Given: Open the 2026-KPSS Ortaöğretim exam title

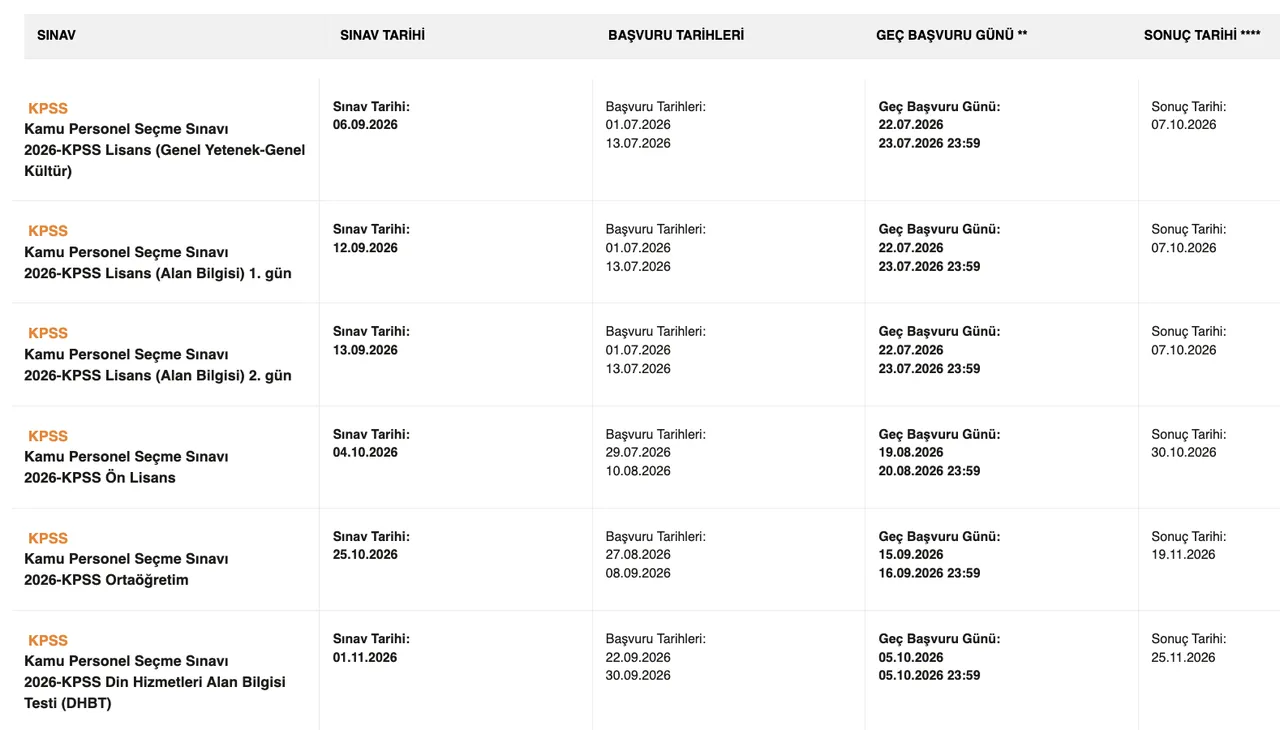Looking at the screenshot, I should pos(106,580).
